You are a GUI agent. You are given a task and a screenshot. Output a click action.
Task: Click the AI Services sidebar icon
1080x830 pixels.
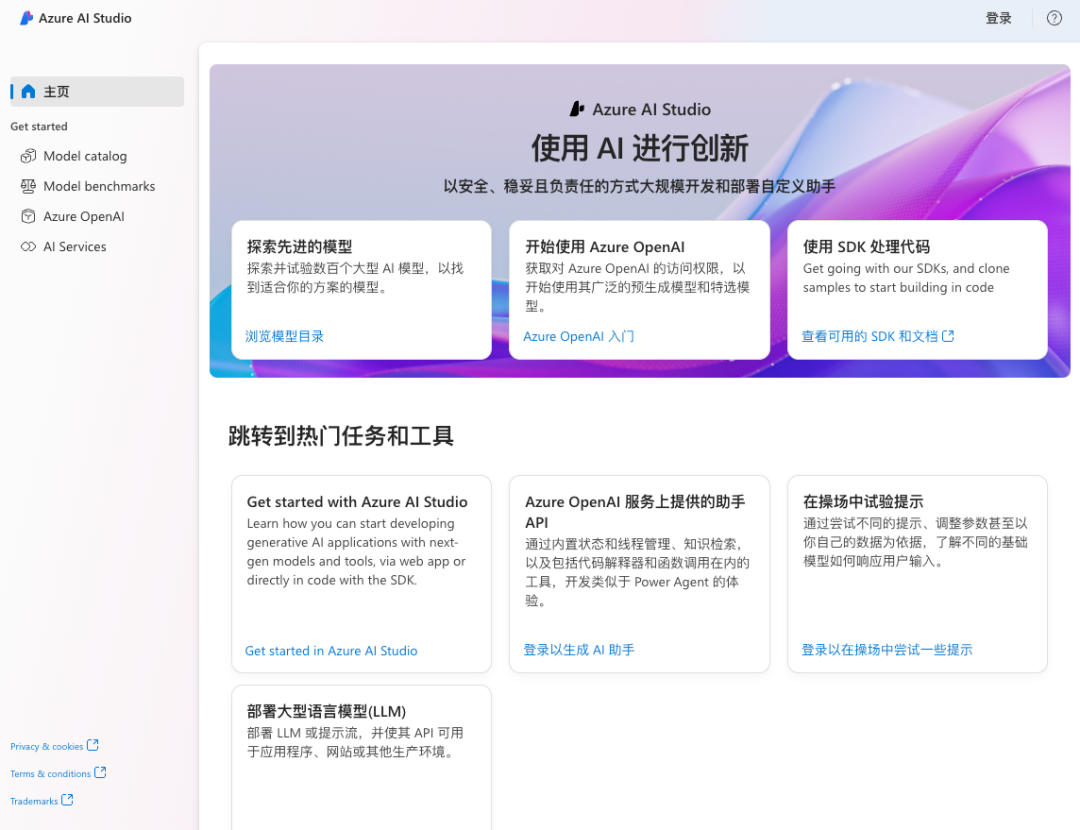28,247
